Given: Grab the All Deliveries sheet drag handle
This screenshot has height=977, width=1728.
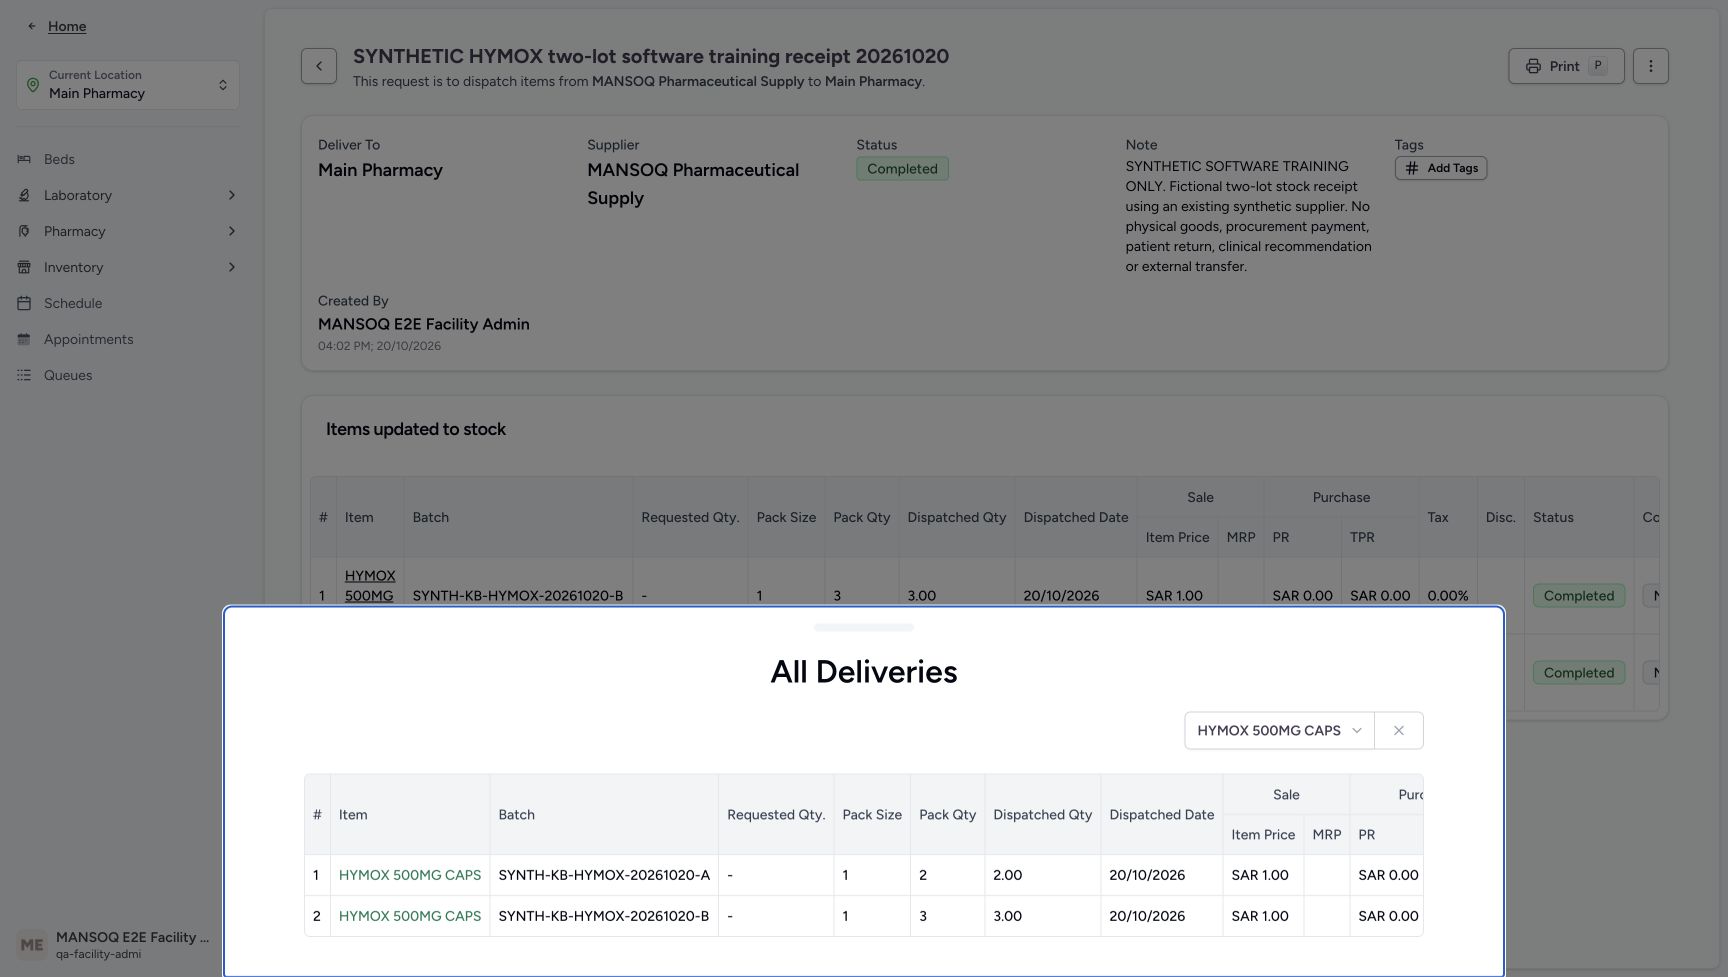Looking at the screenshot, I should click(x=864, y=627).
